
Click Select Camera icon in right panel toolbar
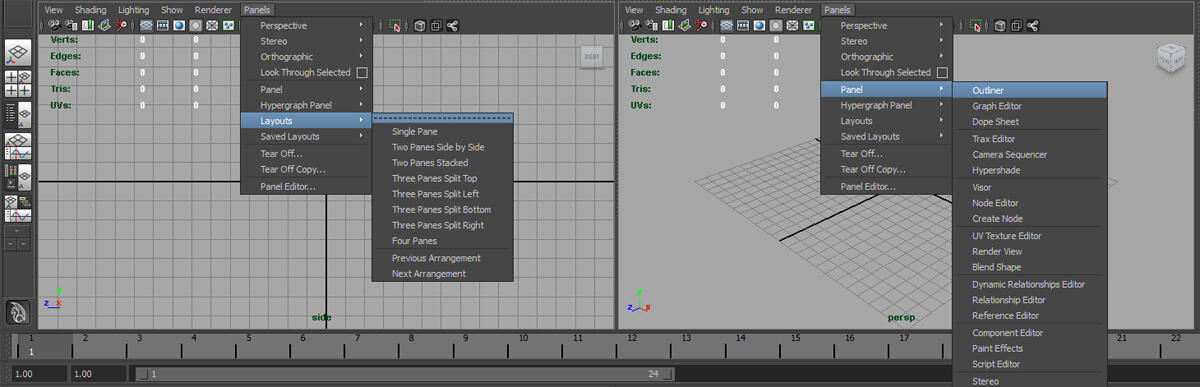point(634,25)
